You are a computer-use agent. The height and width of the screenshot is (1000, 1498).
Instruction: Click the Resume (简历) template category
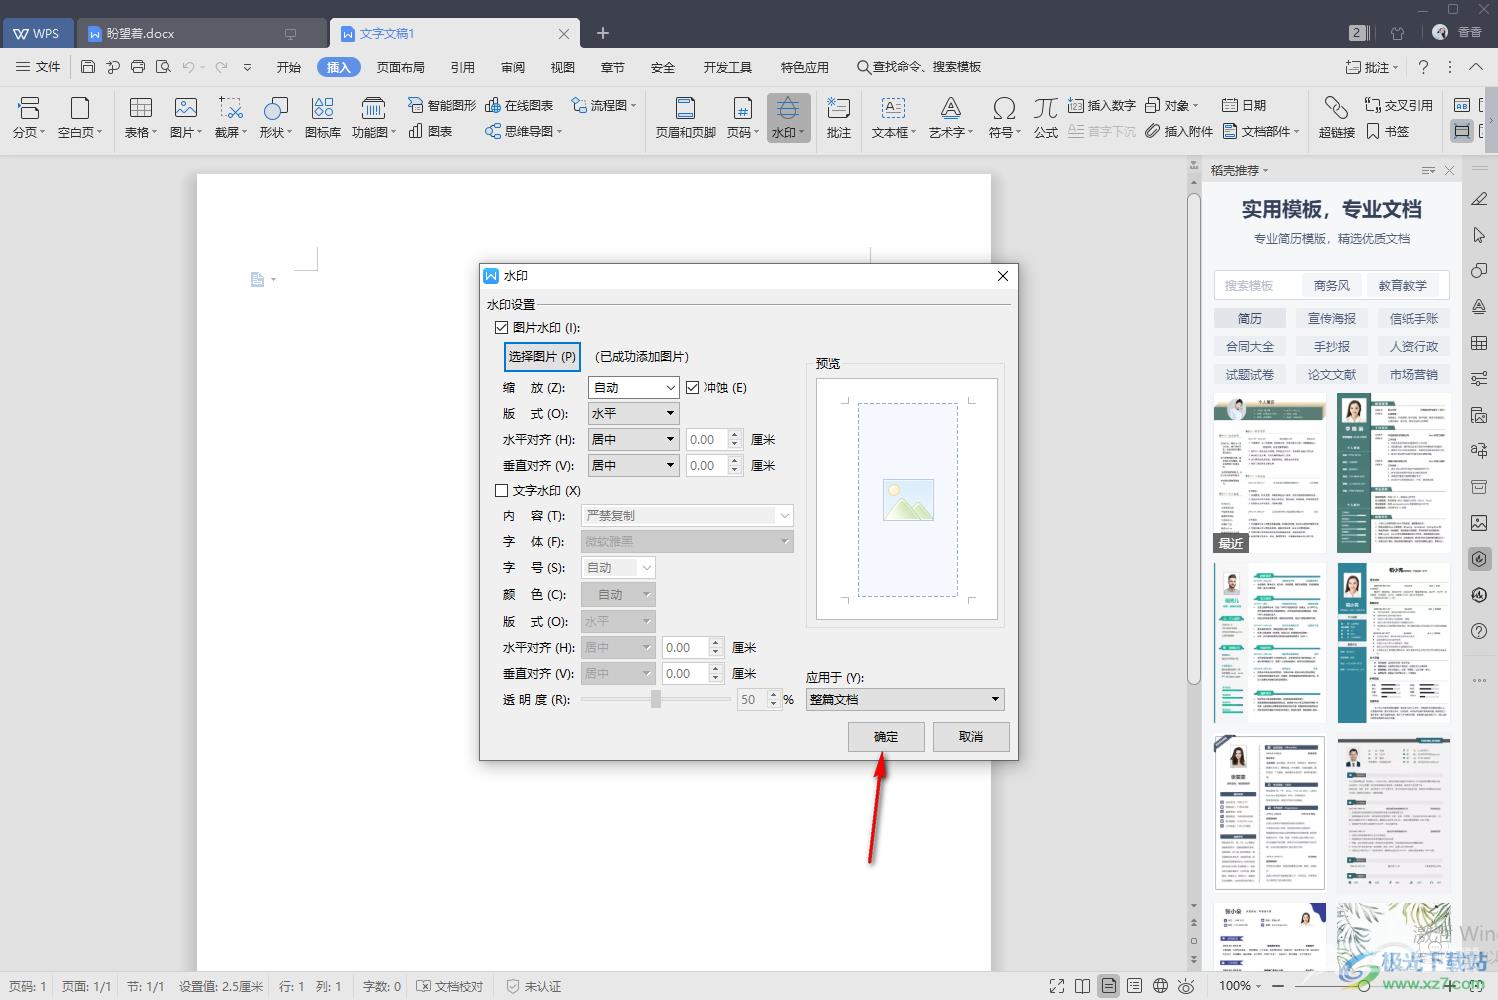pos(1250,318)
